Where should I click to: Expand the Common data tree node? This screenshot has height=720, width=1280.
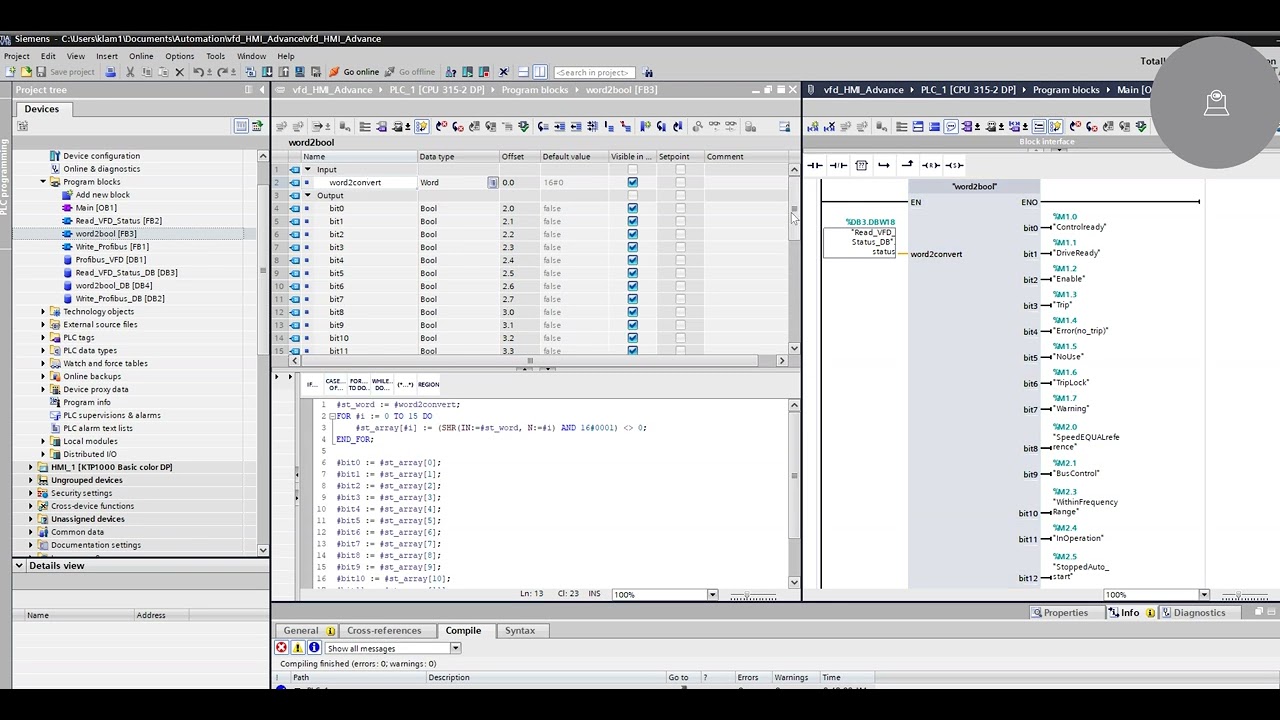click(x=31, y=532)
